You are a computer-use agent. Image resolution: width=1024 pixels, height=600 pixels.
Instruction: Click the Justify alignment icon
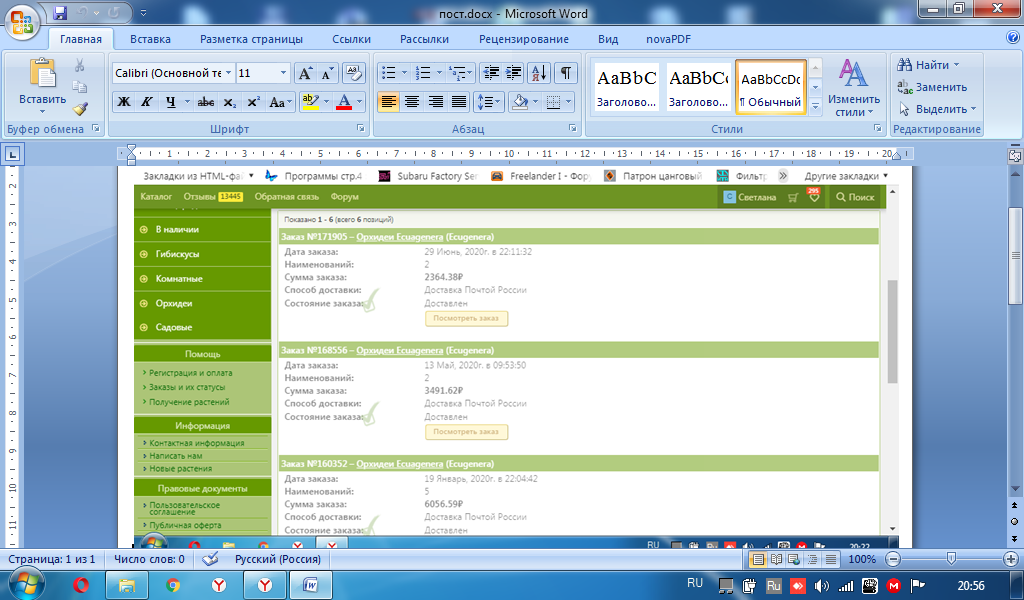click(459, 102)
